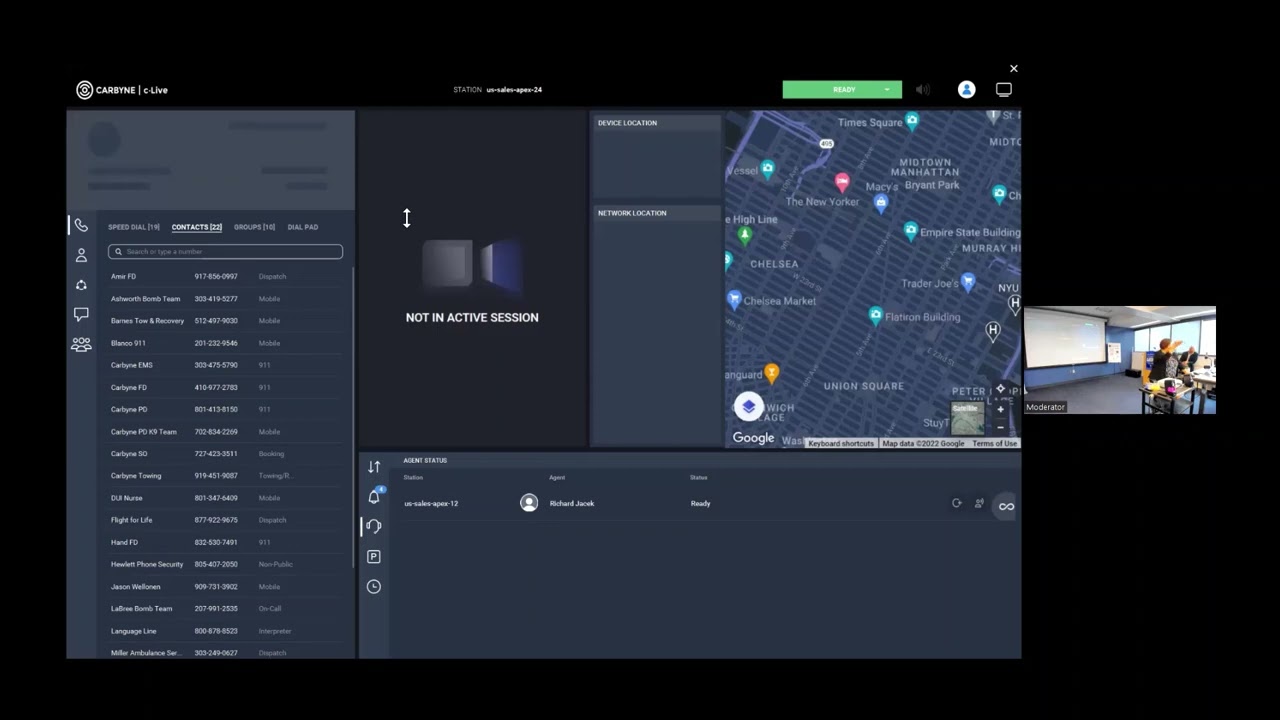Open the user account avatar icon
This screenshot has width=1280, height=720.
[x=966, y=90]
